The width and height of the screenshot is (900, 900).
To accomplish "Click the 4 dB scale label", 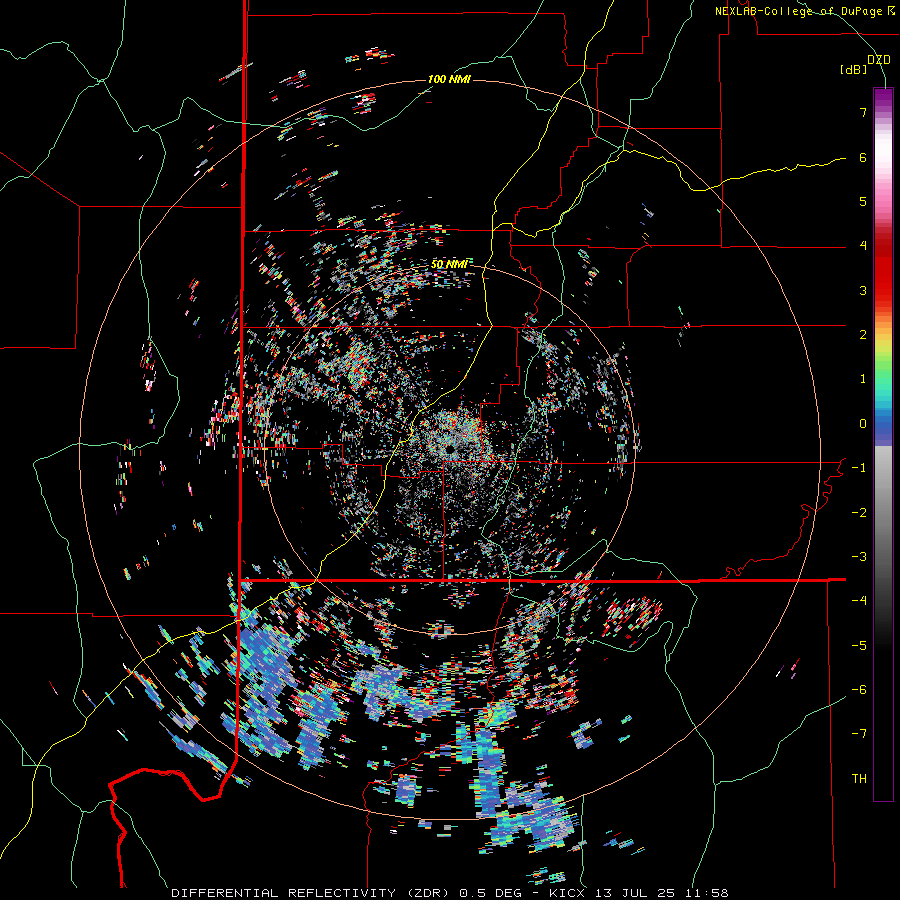I will 863,246.
